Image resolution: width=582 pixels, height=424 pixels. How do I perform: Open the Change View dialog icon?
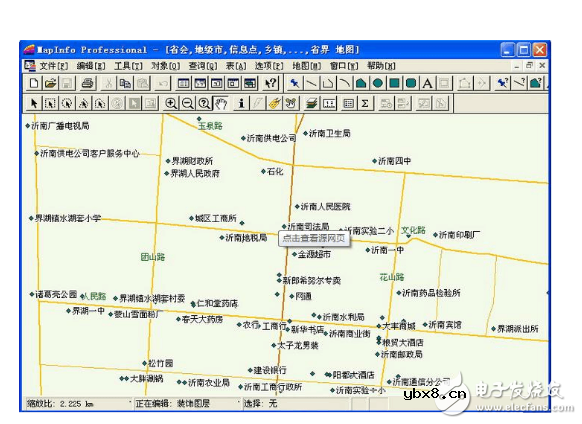click(x=204, y=104)
